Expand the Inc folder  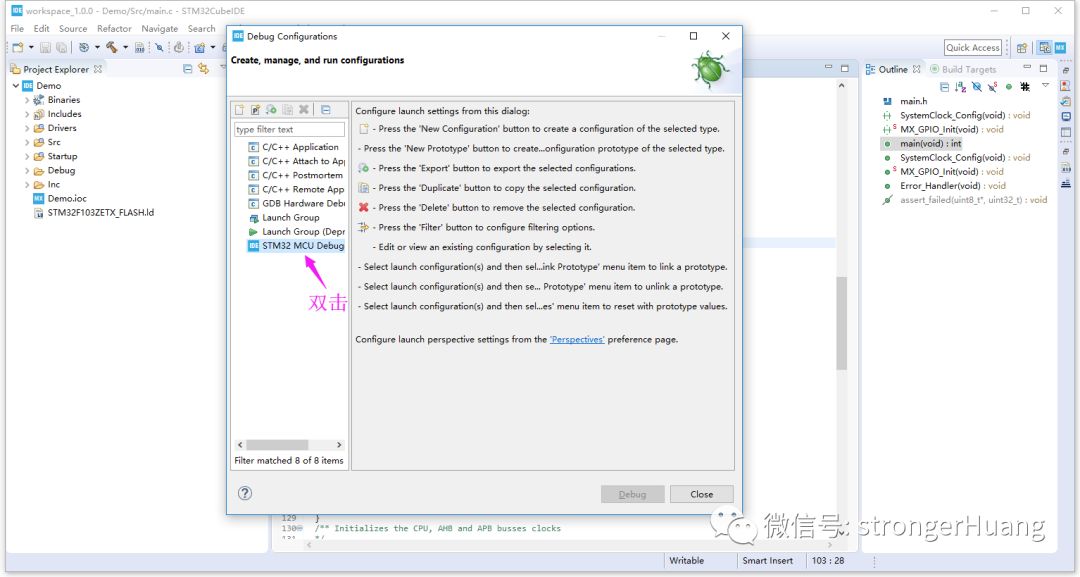[27, 185]
